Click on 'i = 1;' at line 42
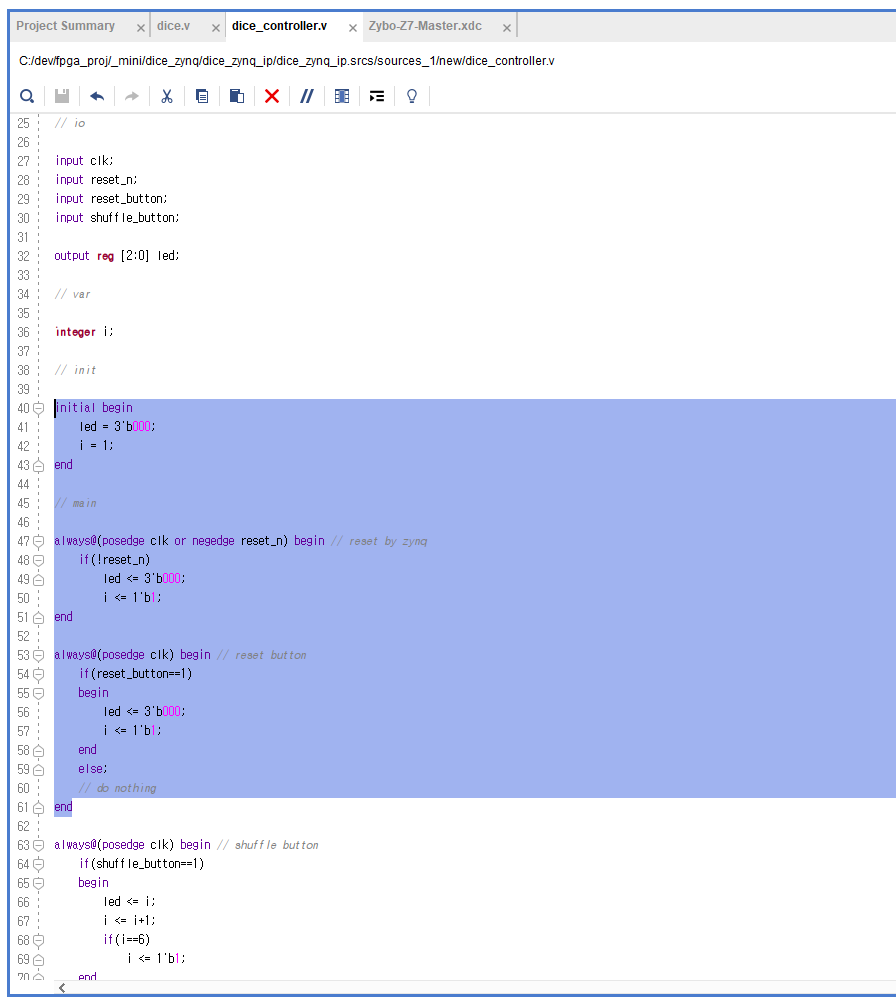Screen dimensions: 896x1006 96,445
